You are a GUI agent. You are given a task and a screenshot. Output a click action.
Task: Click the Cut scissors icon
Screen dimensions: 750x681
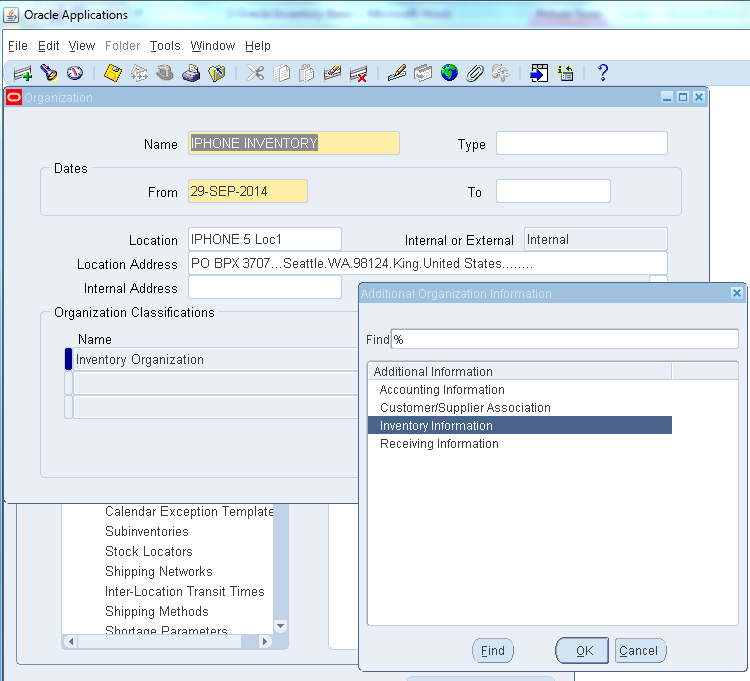[255, 73]
